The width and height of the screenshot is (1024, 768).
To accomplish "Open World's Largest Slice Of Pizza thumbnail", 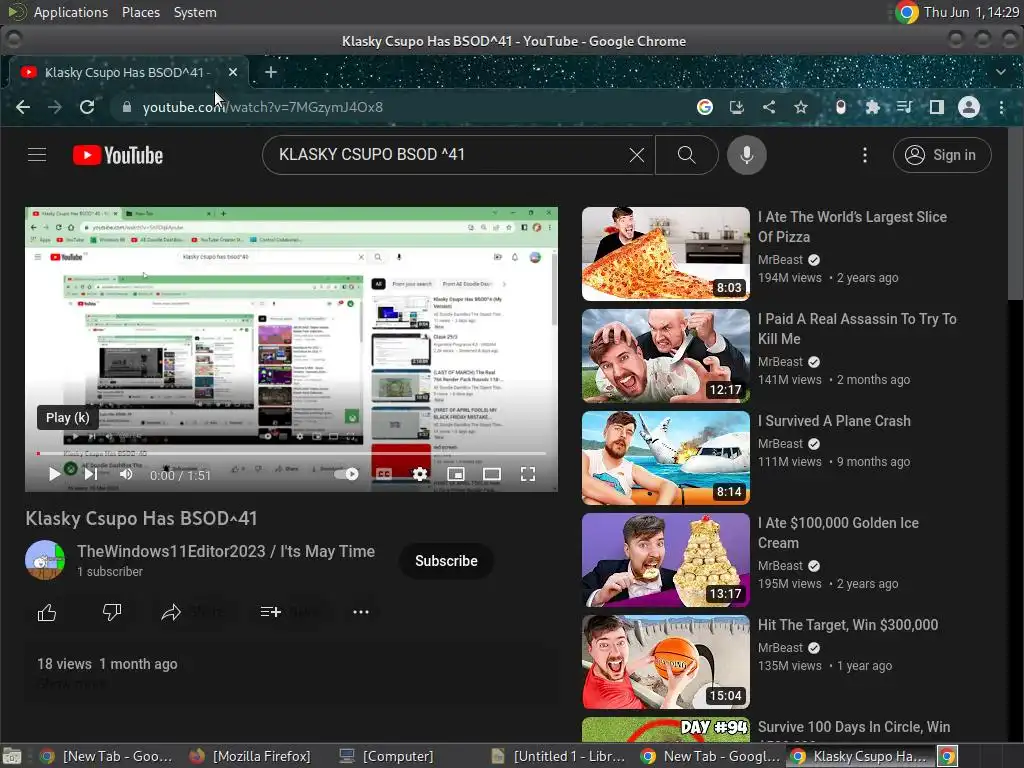I will tap(665, 253).
